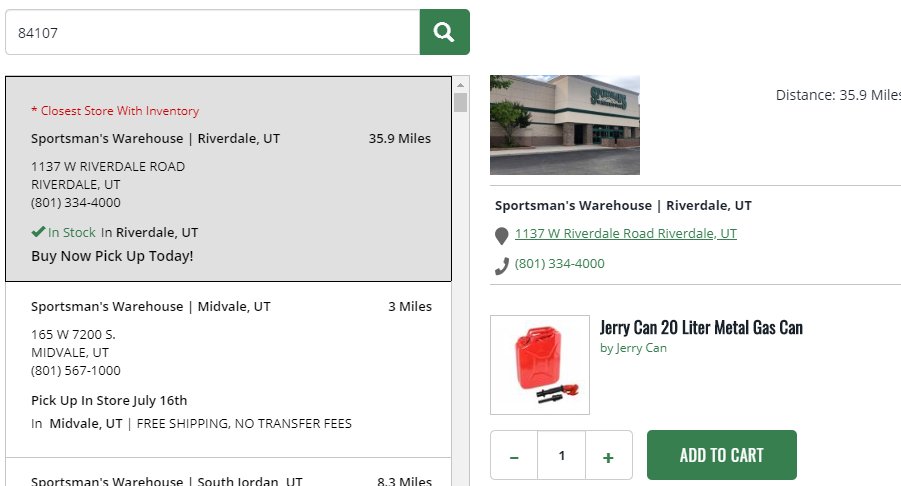This screenshot has height=486, width=901.
Task: Click the Add to Cart button
Action: 721,455
